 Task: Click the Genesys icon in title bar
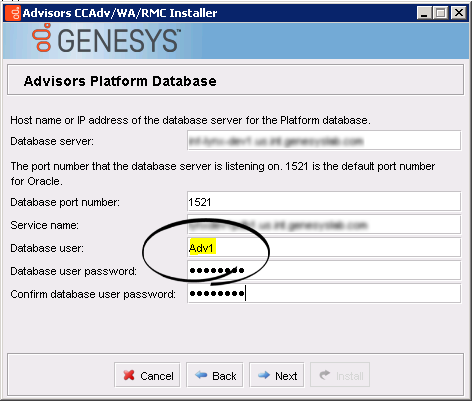click(x=13, y=13)
